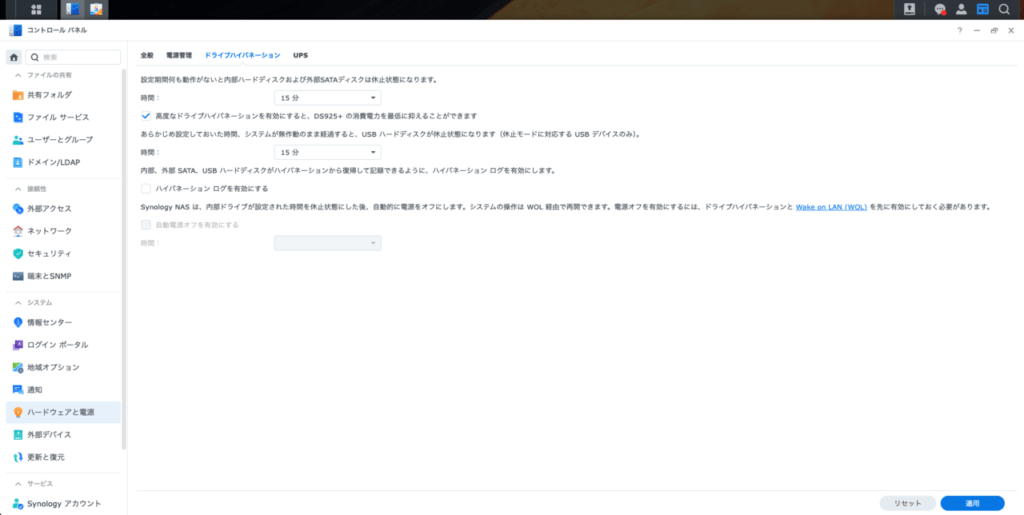Collapse the システム section

coord(18,303)
